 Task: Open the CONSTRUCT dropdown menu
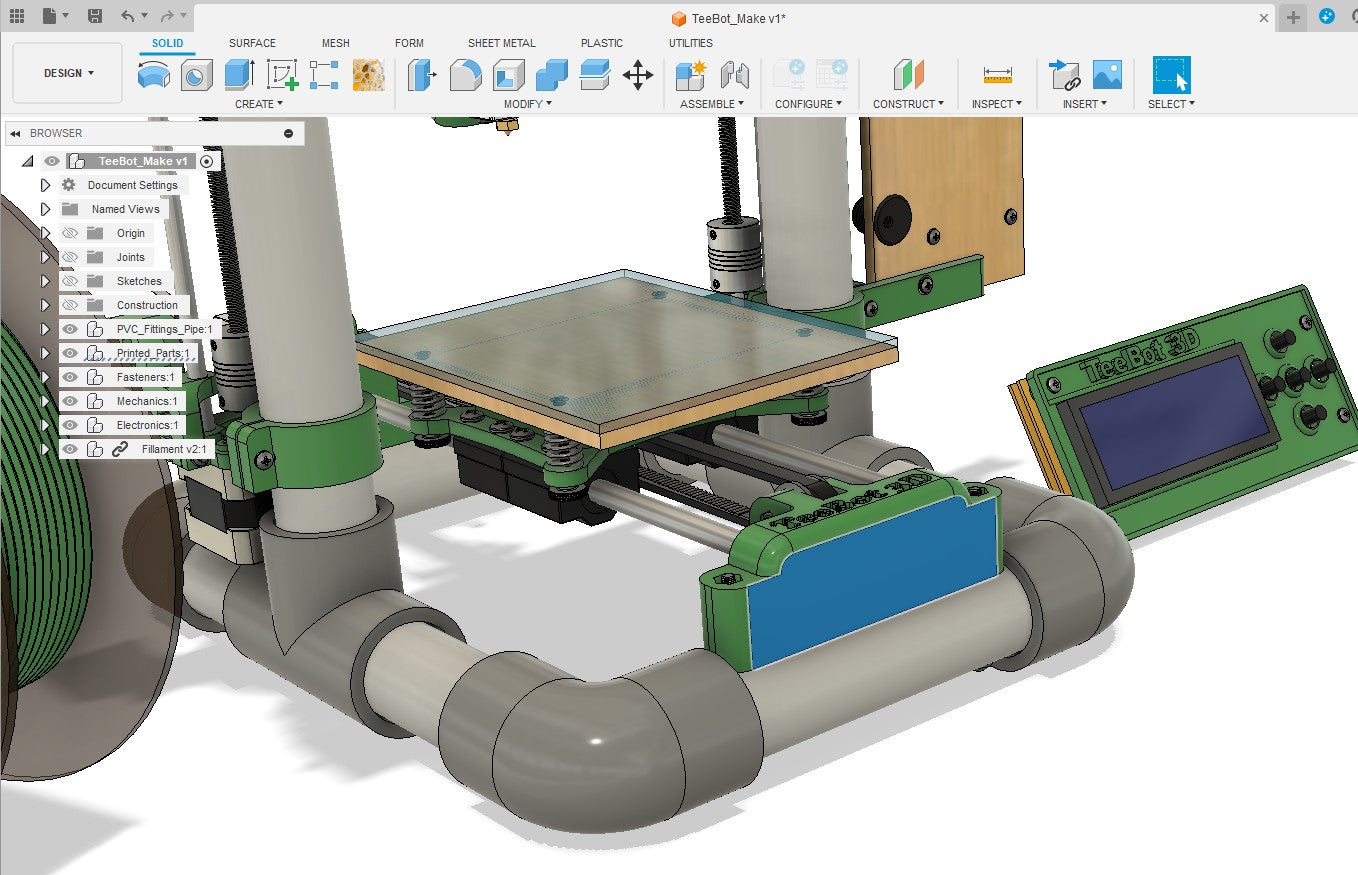909,104
